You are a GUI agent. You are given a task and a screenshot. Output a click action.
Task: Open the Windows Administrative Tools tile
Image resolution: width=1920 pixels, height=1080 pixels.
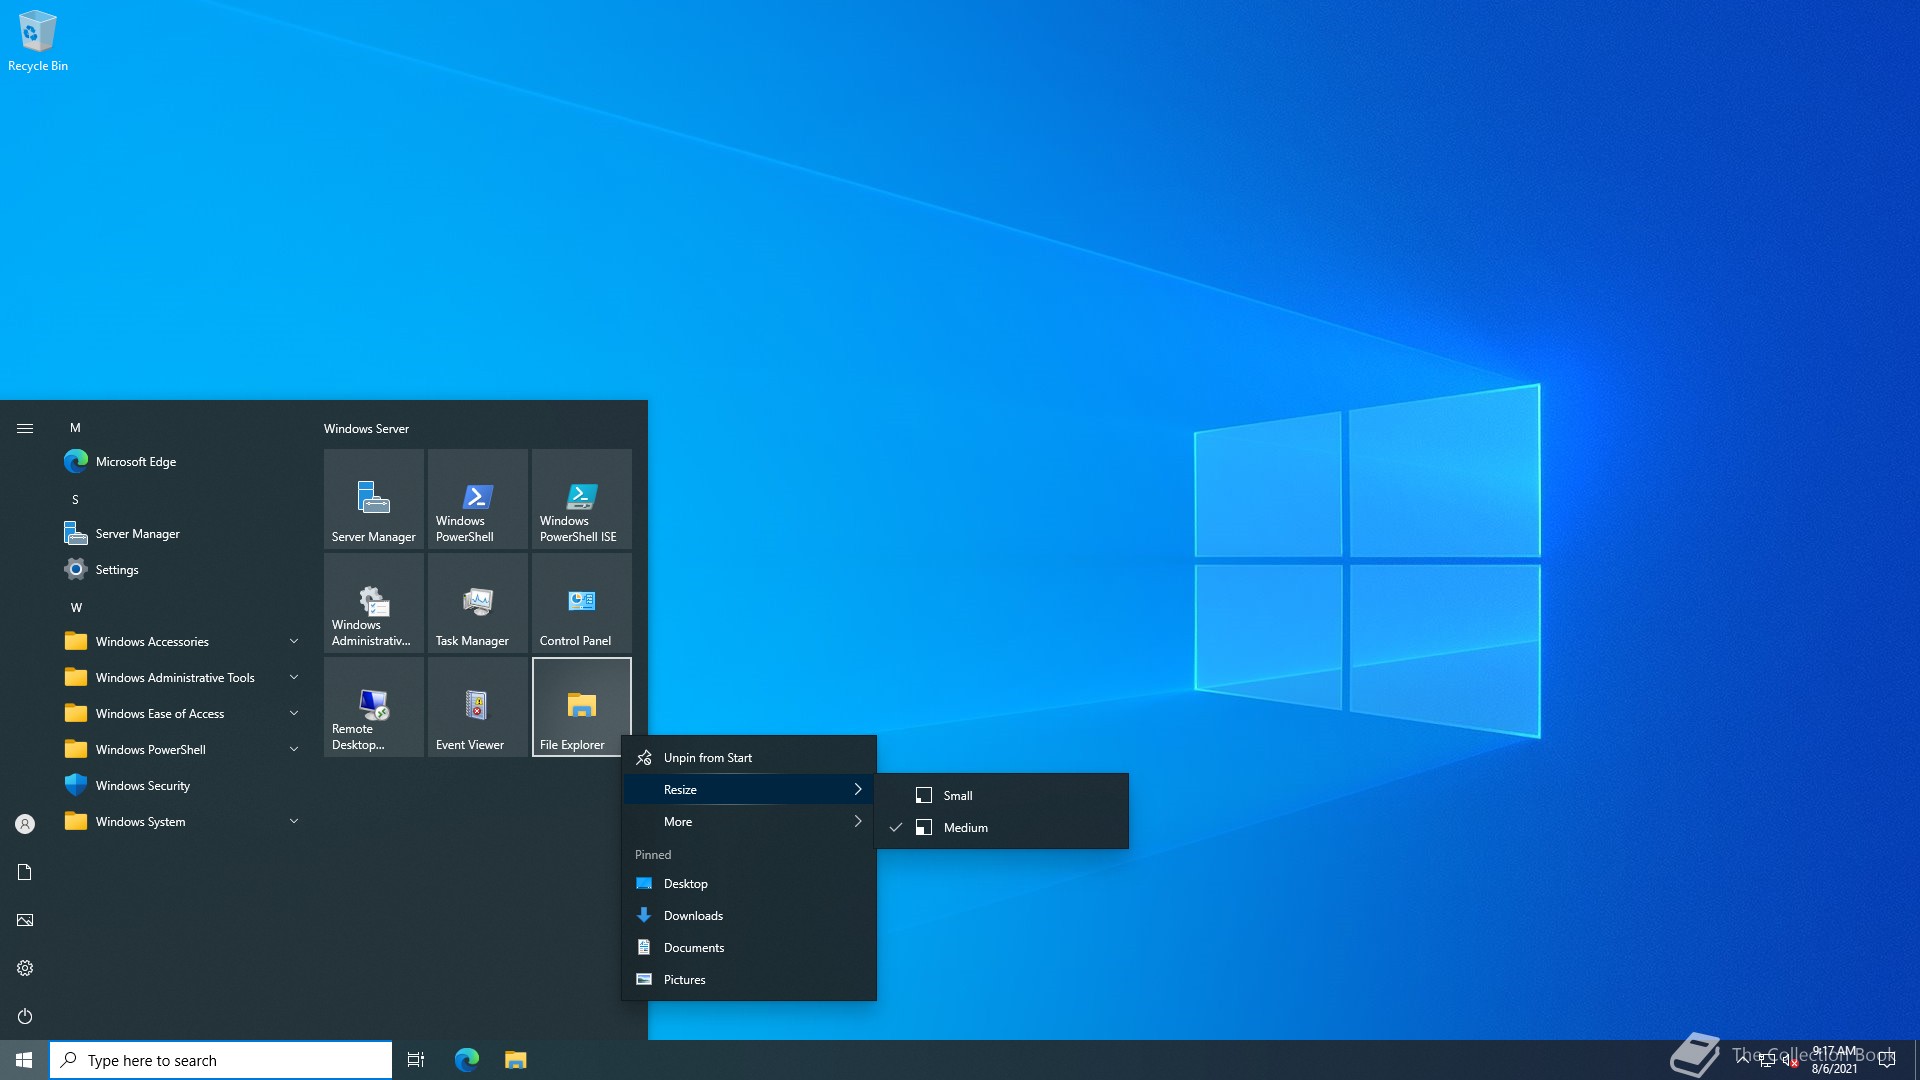(x=374, y=603)
